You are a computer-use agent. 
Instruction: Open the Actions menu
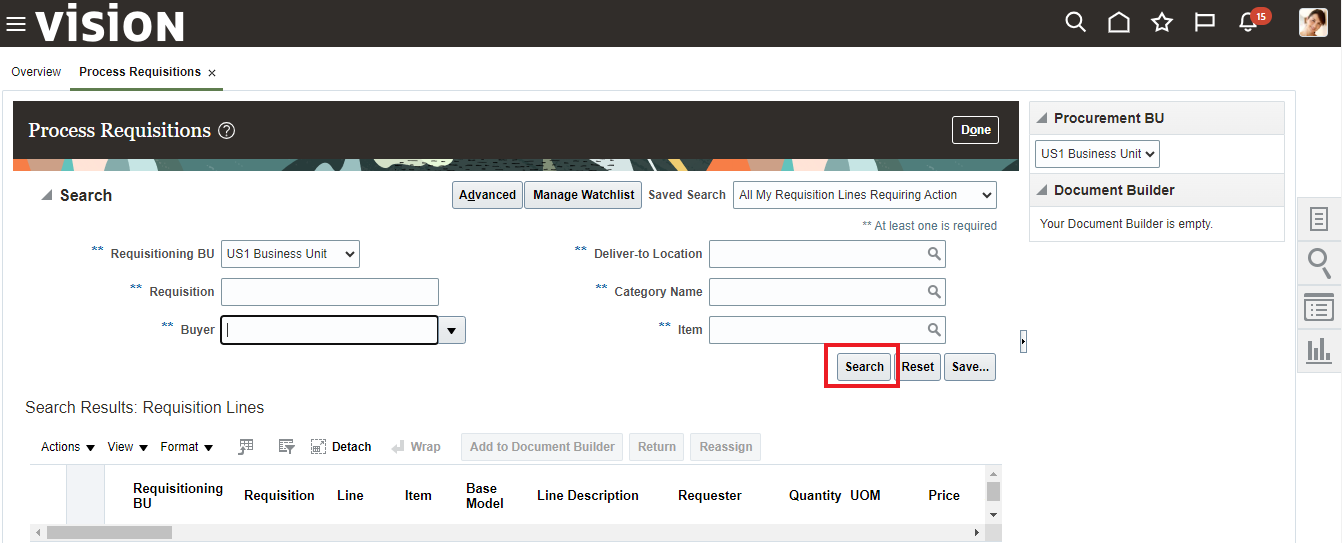(x=68, y=447)
